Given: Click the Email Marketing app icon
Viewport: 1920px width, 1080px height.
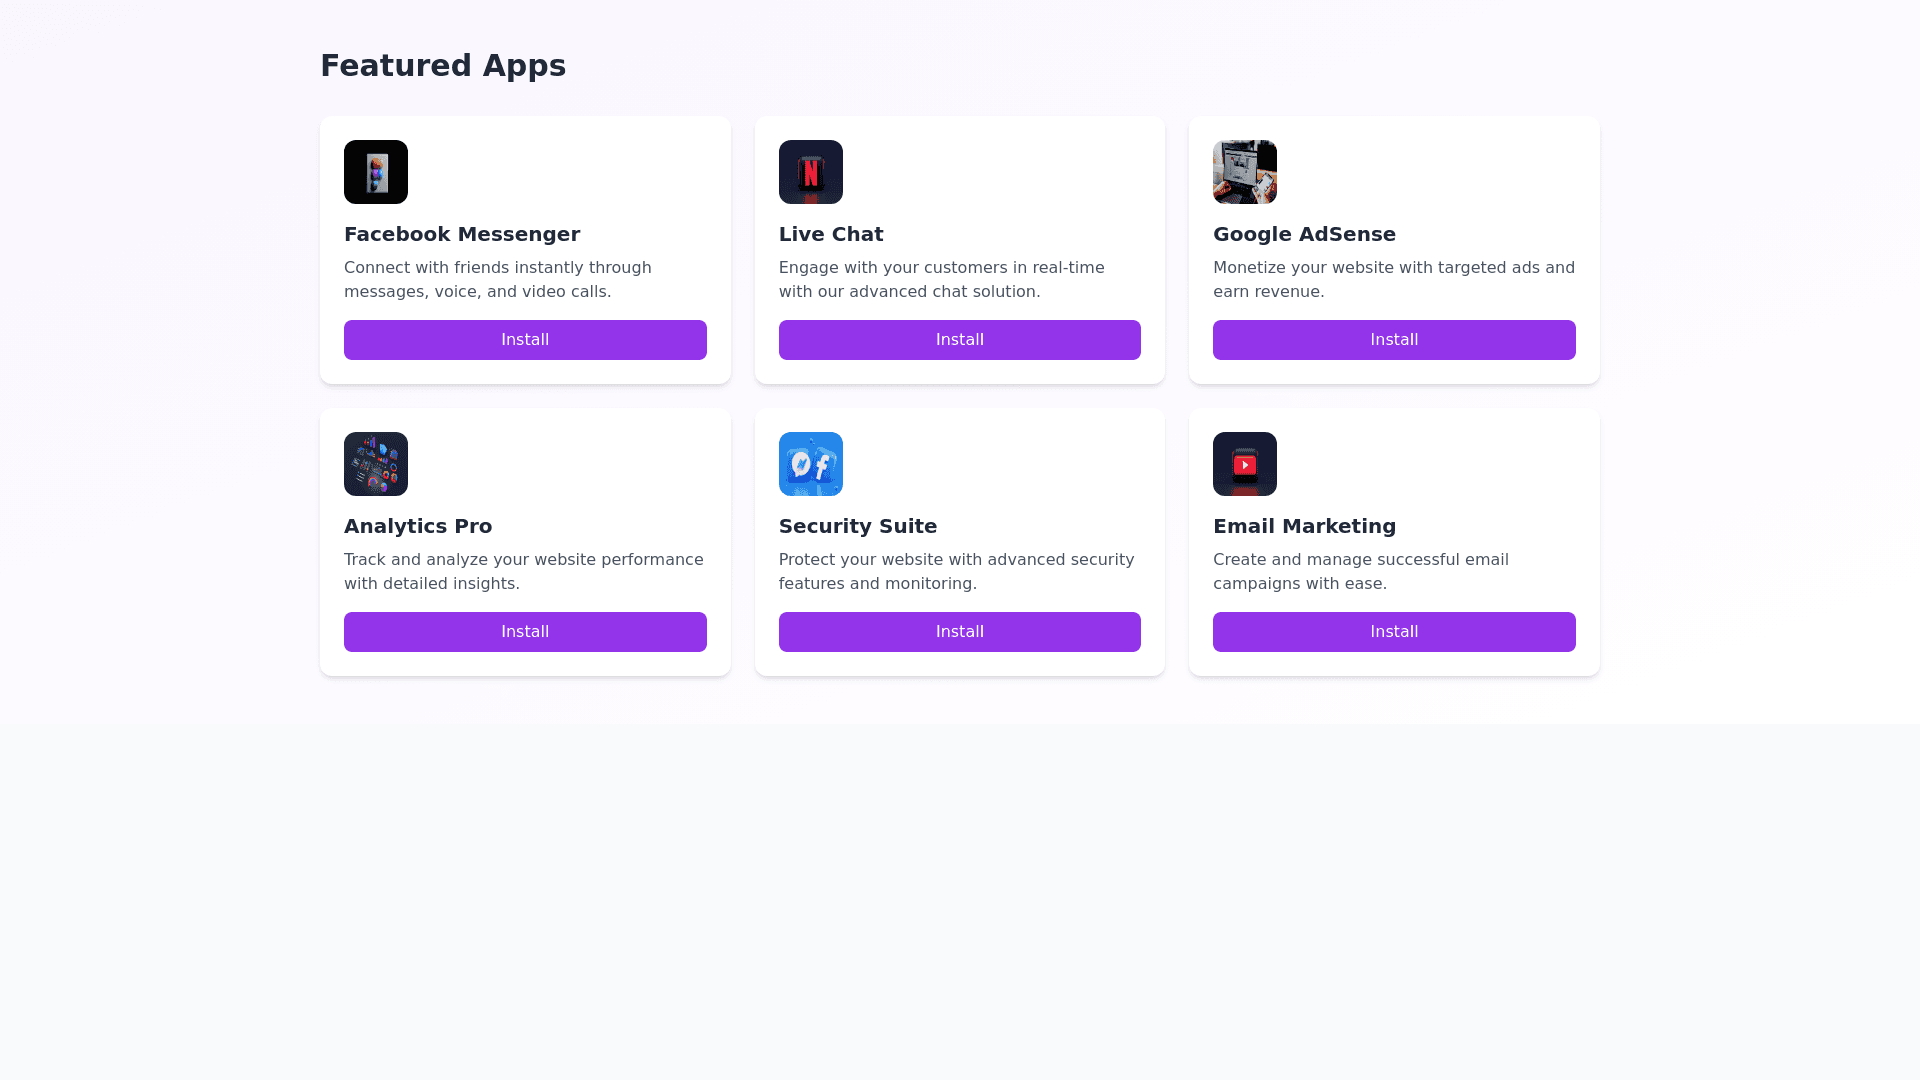Looking at the screenshot, I should (x=1245, y=464).
